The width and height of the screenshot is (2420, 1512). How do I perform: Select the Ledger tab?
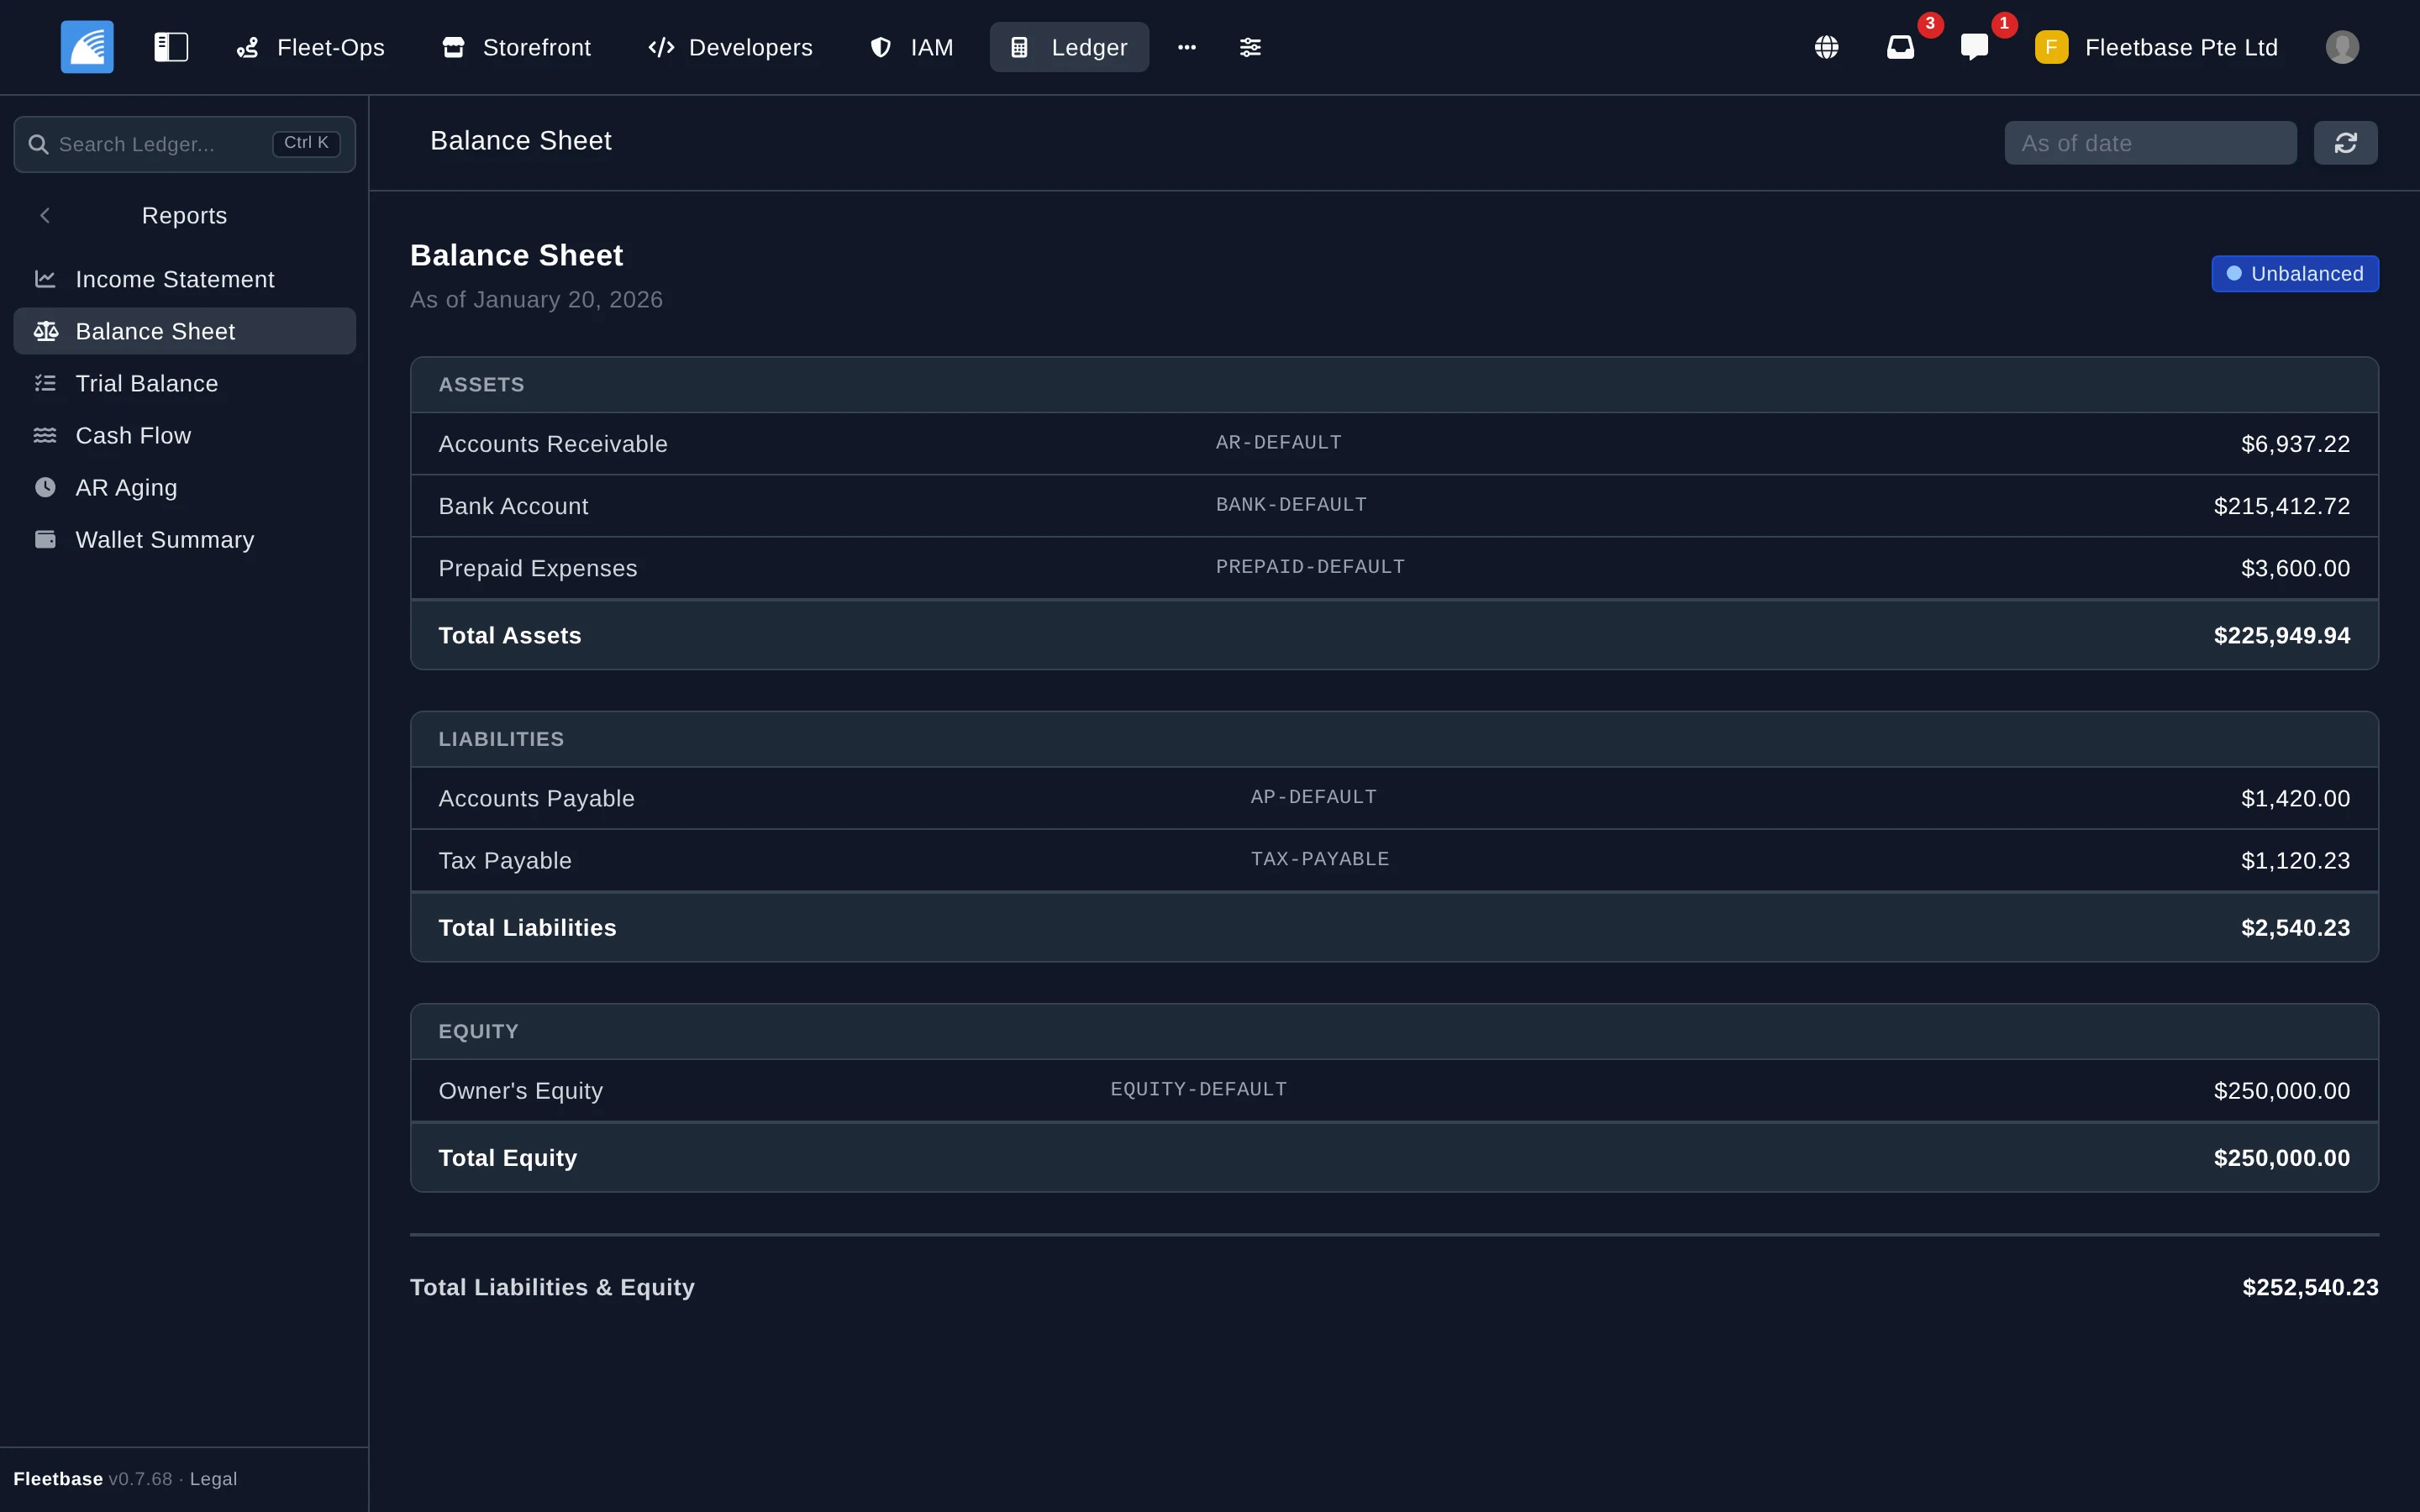click(1069, 47)
